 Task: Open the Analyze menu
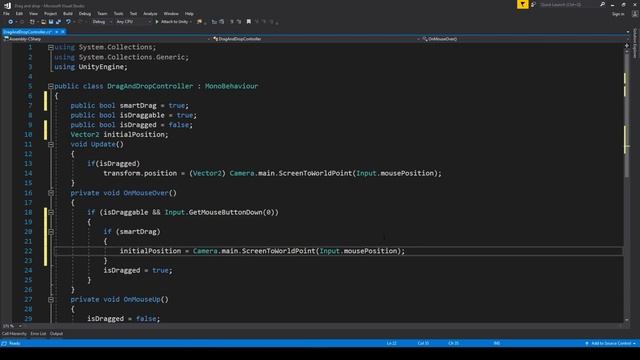click(150, 14)
